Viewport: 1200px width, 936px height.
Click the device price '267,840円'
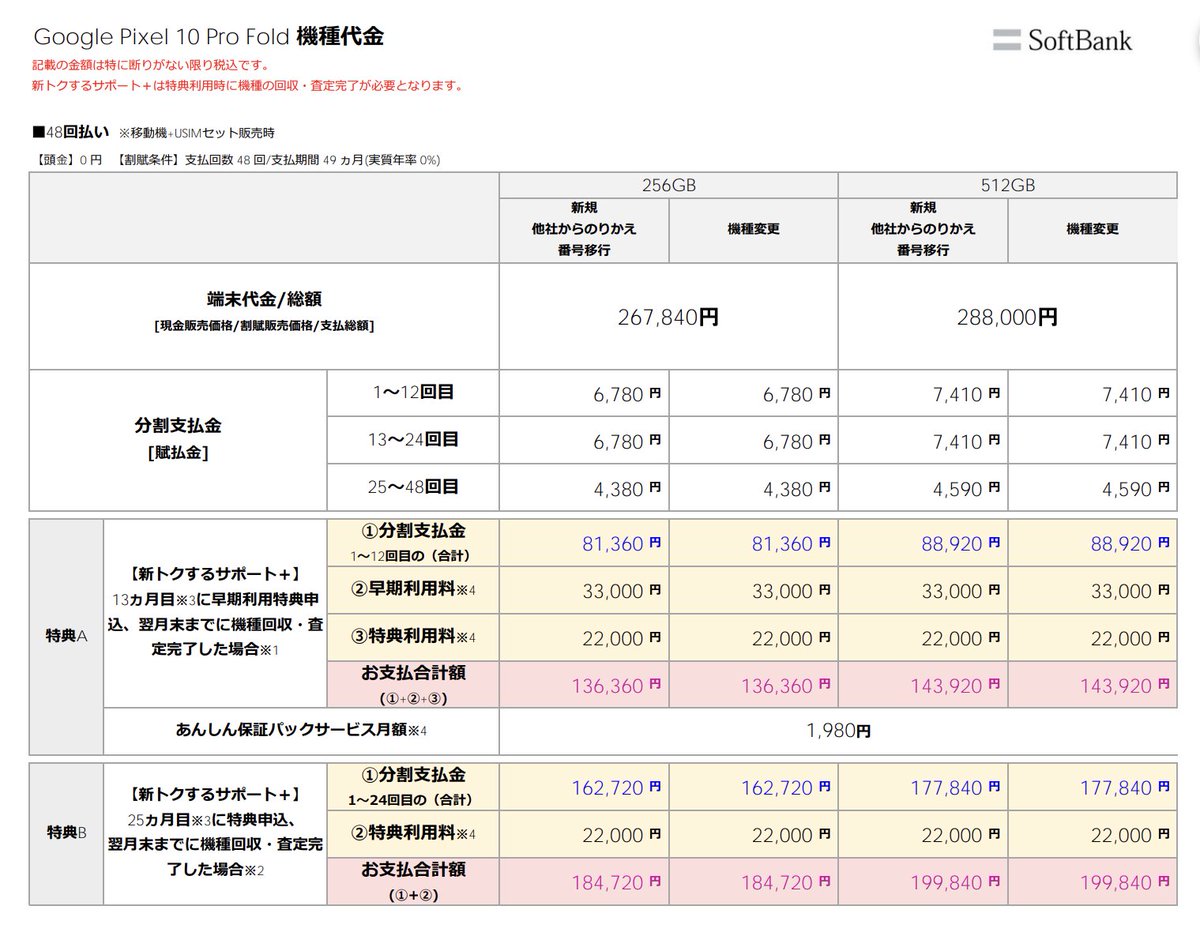[669, 317]
